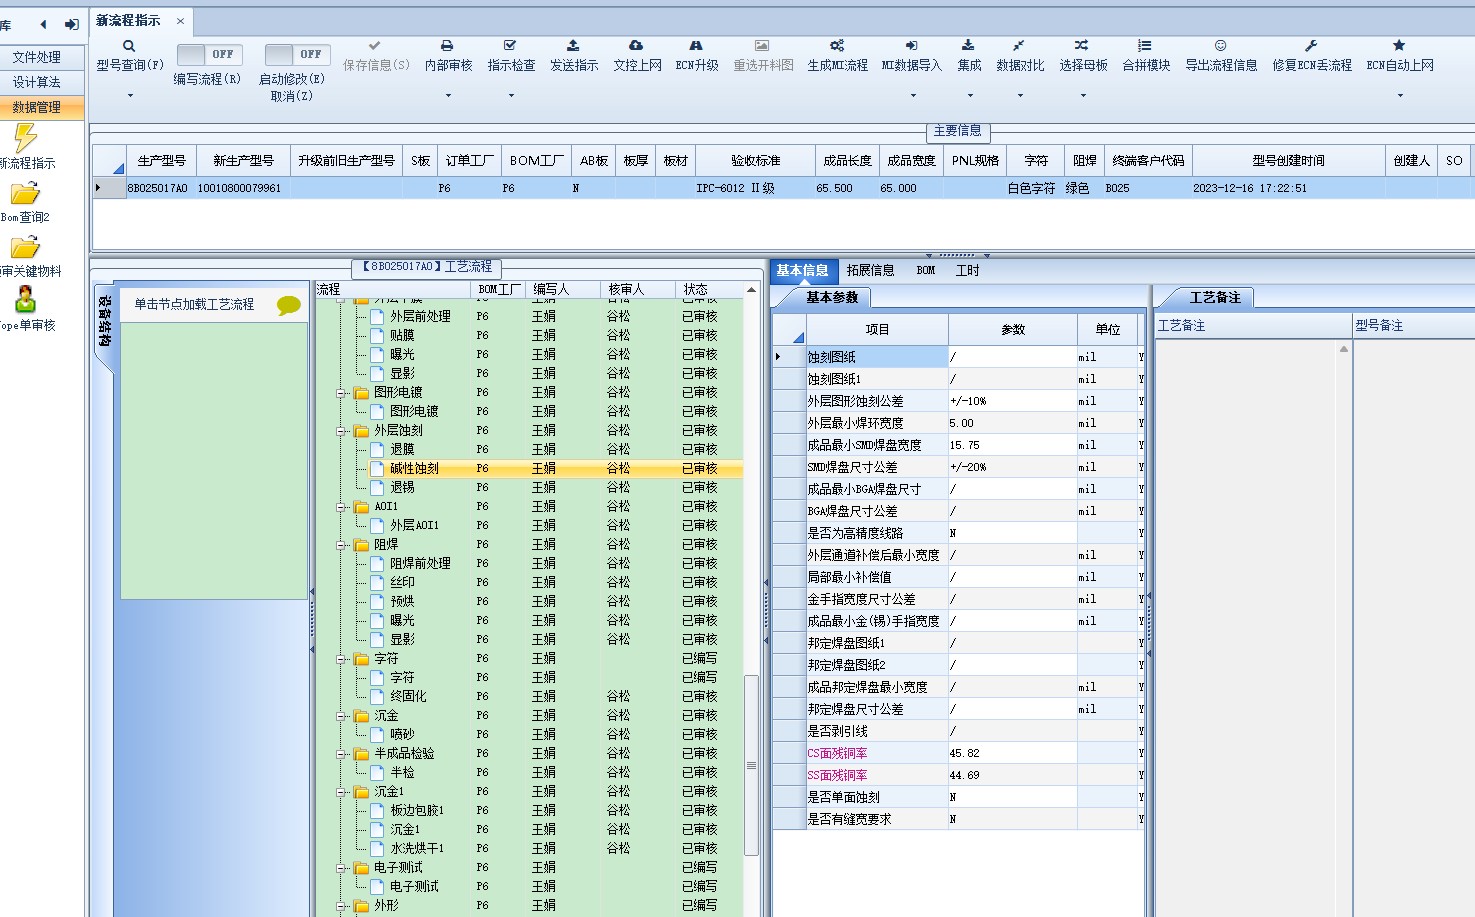Open the 新流程指示 lightning sidebar icon
The image size is (1475, 917).
tap(25, 138)
